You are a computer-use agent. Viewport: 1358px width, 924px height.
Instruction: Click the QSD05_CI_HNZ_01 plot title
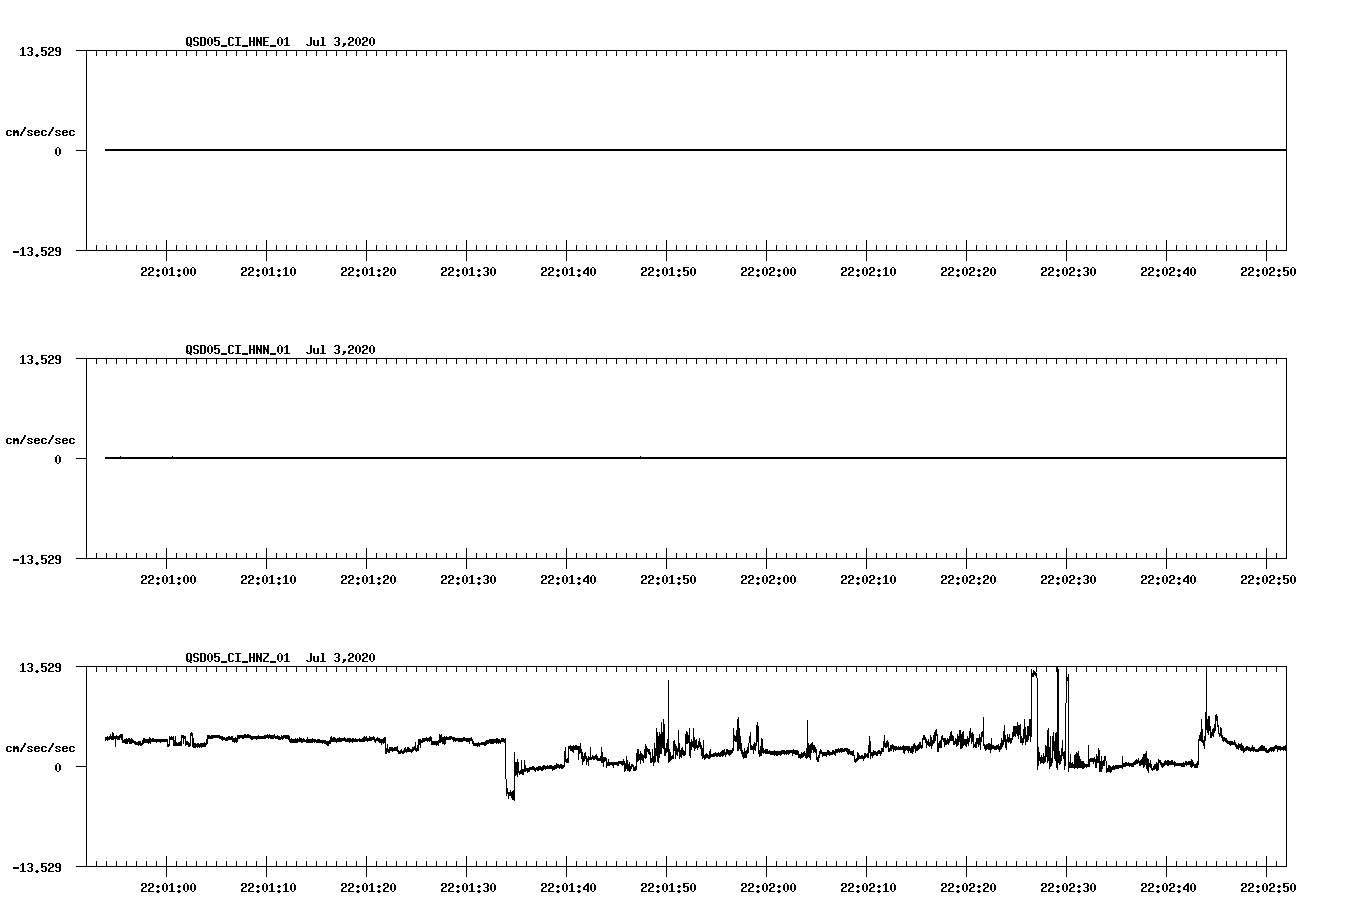(280, 657)
